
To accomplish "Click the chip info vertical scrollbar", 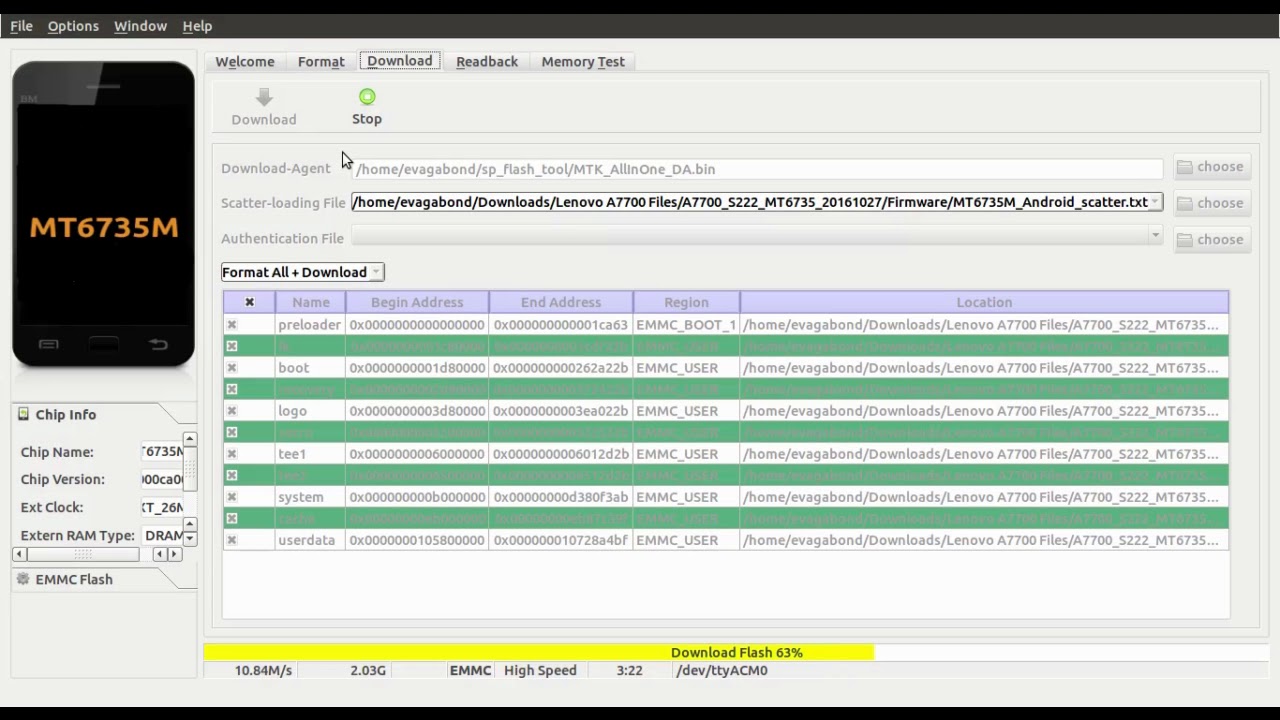I will pyautogui.click(x=189, y=489).
